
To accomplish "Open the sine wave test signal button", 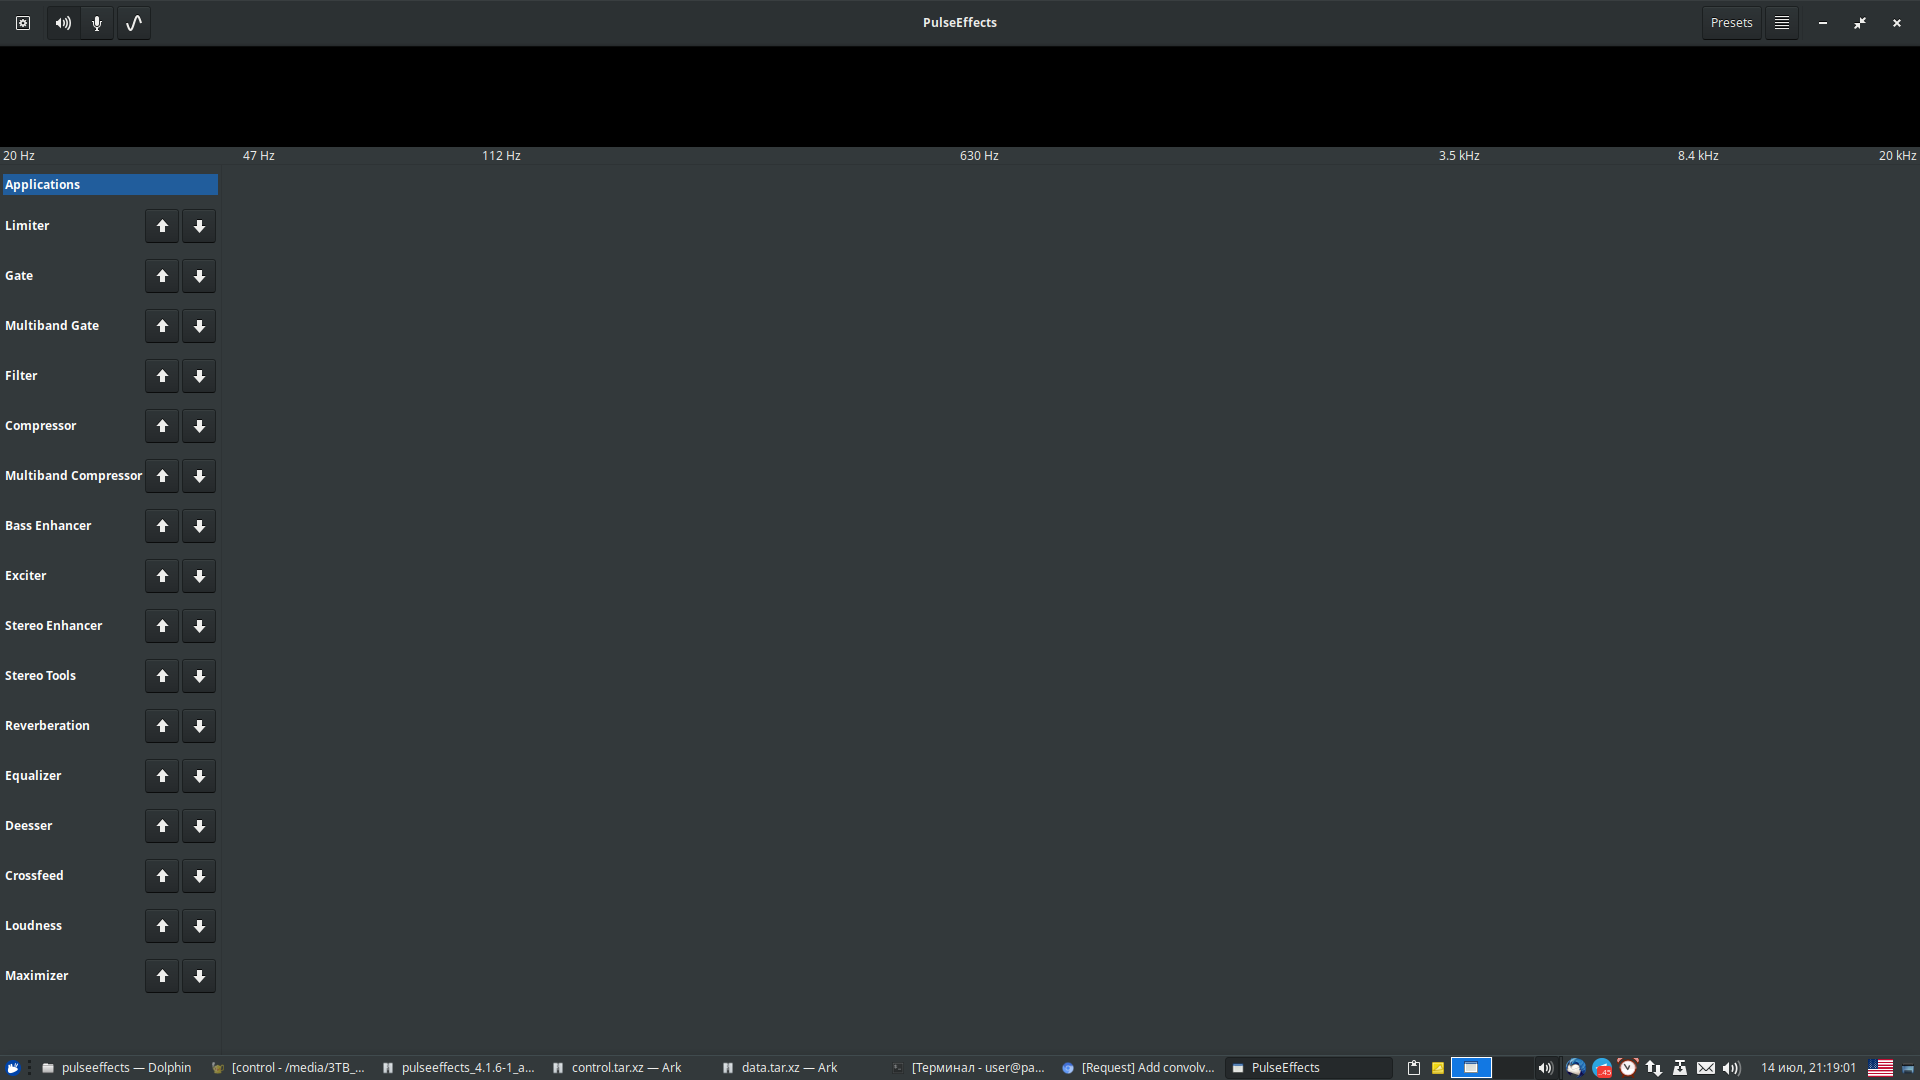I will [x=134, y=23].
